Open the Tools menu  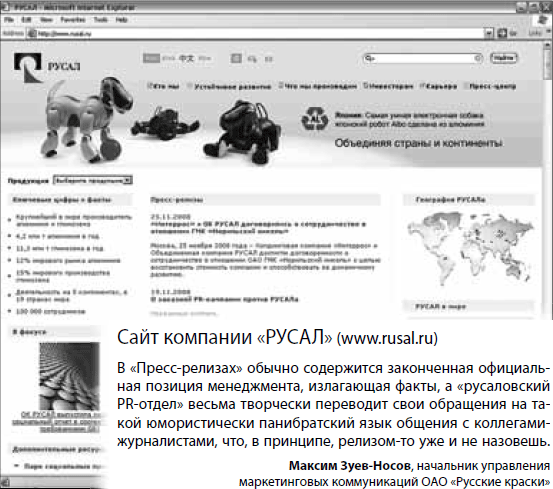click(101, 20)
